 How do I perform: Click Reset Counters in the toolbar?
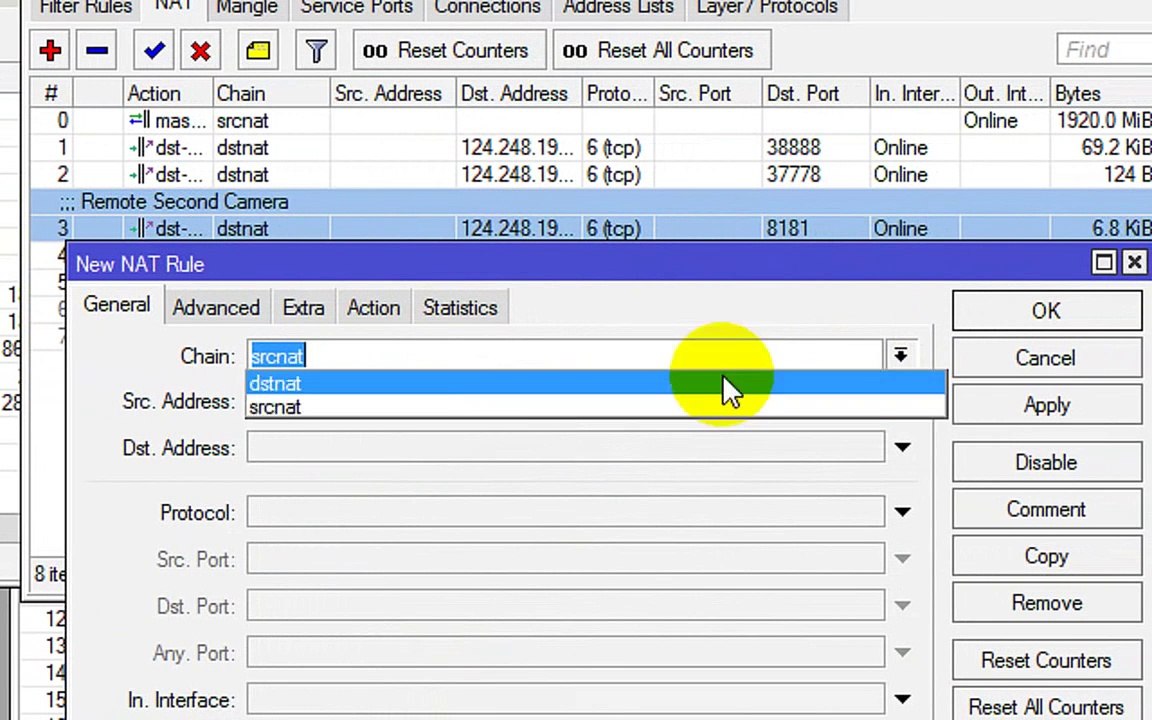point(450,51)
